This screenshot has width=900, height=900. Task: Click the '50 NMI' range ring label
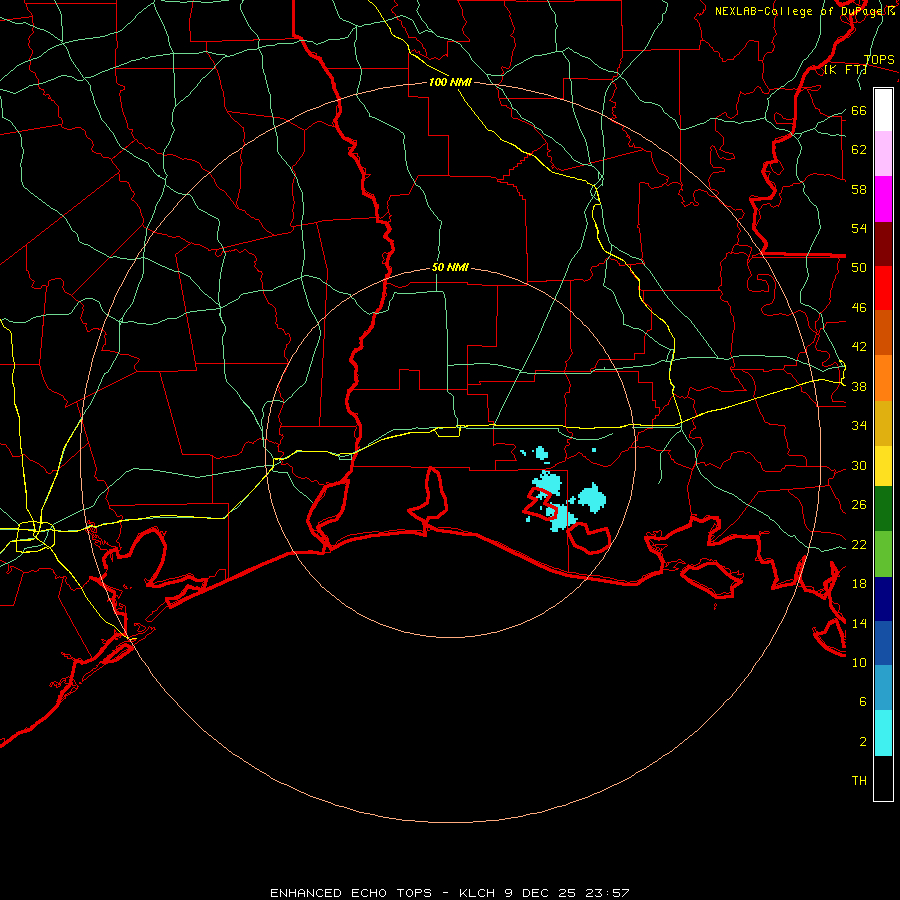pyautogui.click(x=450, y=267)
